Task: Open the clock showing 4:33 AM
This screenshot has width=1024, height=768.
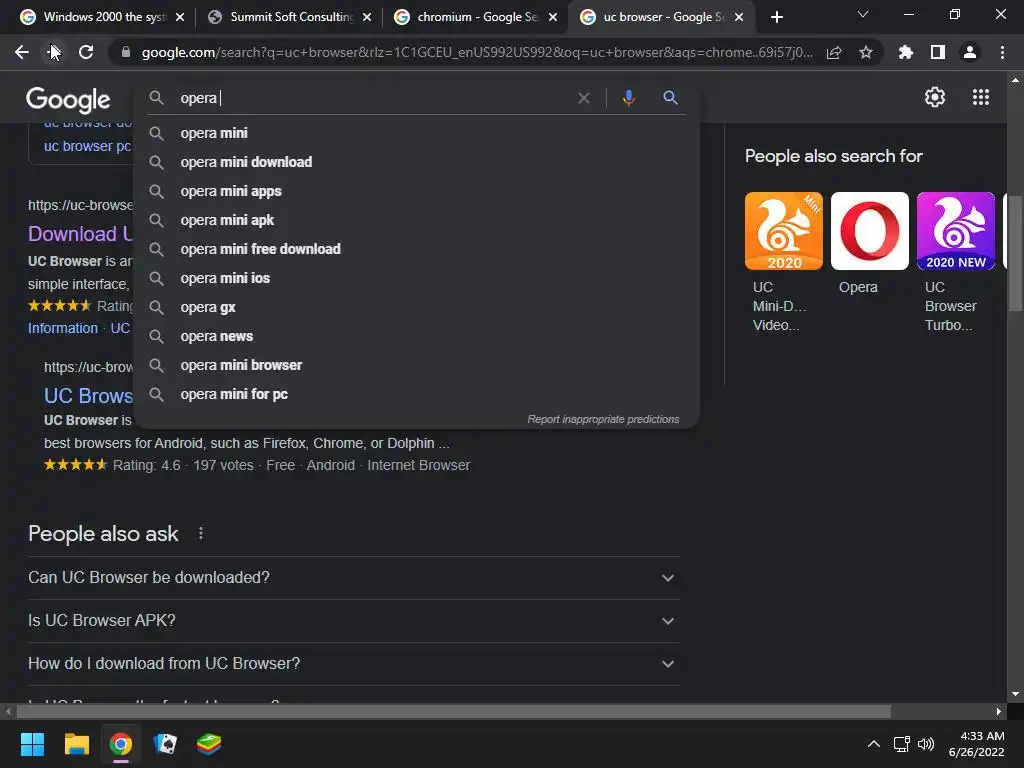Action: coord(976,744)
